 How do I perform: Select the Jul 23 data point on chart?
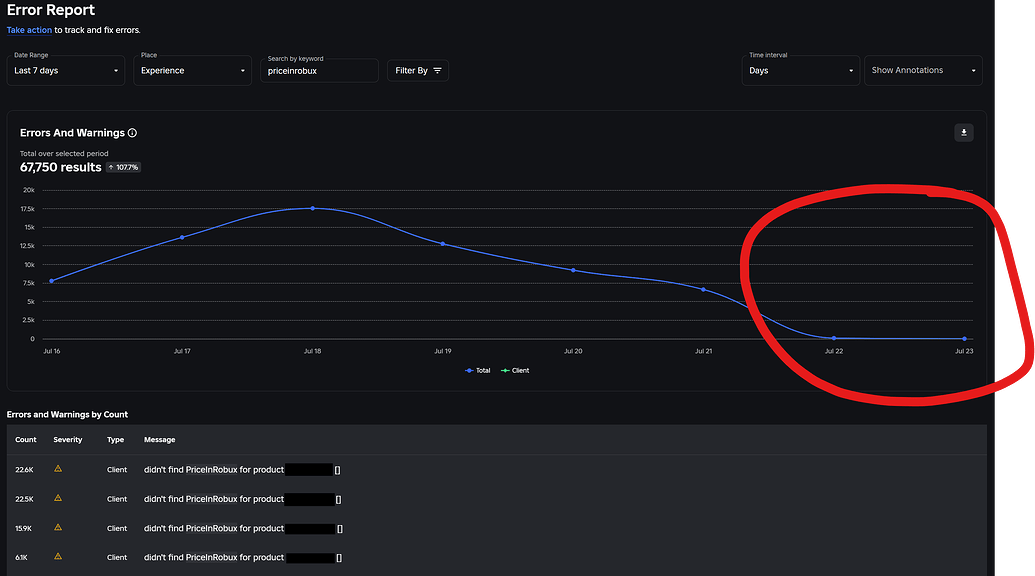tap(964, 339)
